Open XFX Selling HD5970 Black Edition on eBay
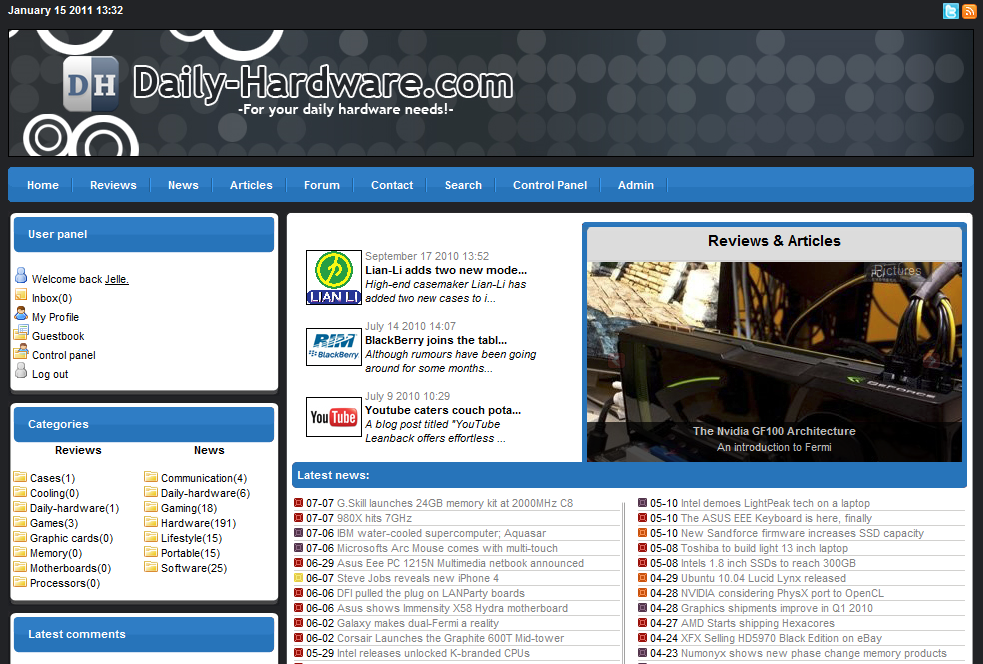This screenshot has height=664, width=983. [x=781, y=638]
